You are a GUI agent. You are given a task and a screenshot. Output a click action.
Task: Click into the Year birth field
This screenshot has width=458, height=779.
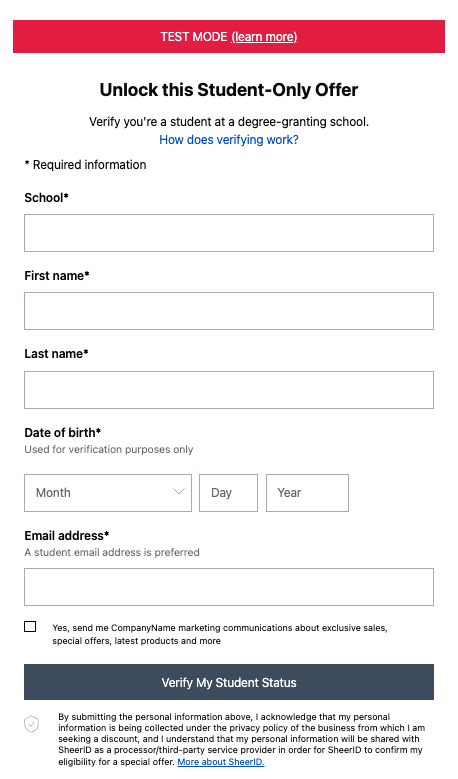pos(307,493)
